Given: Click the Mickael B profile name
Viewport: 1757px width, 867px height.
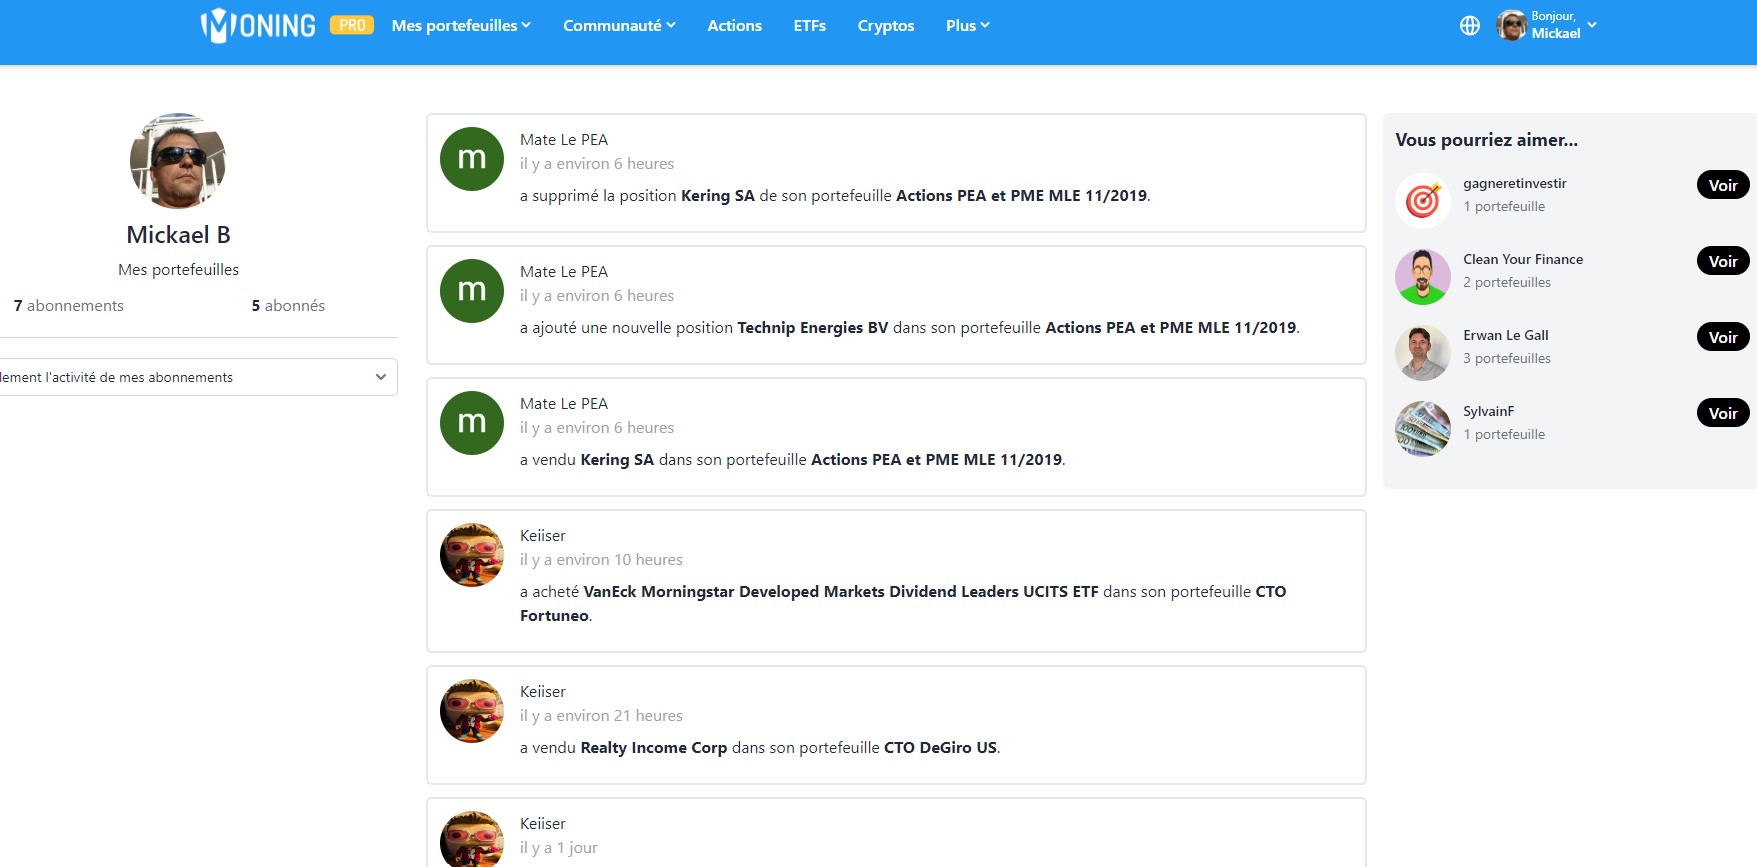Looking at the screenshot, I should tap(178, 234).
